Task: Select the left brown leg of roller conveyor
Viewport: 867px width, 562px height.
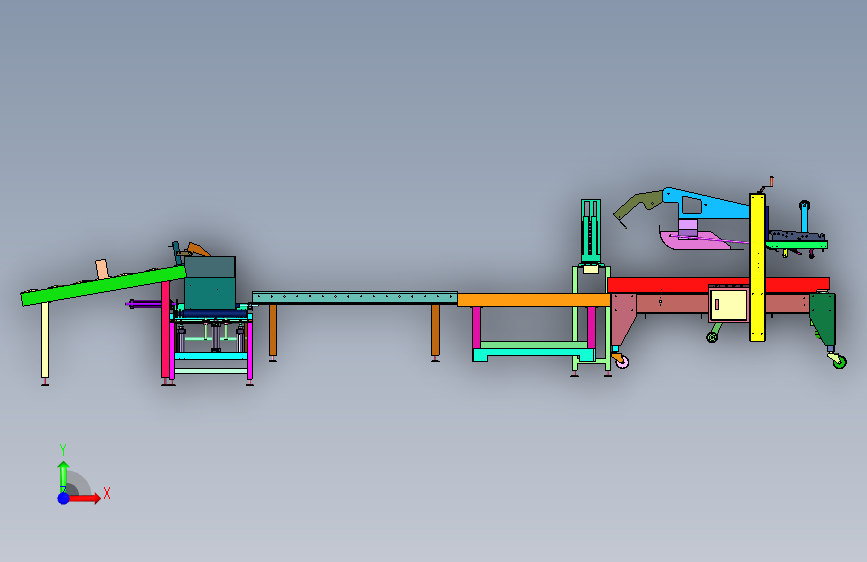Action: (273, 330)
